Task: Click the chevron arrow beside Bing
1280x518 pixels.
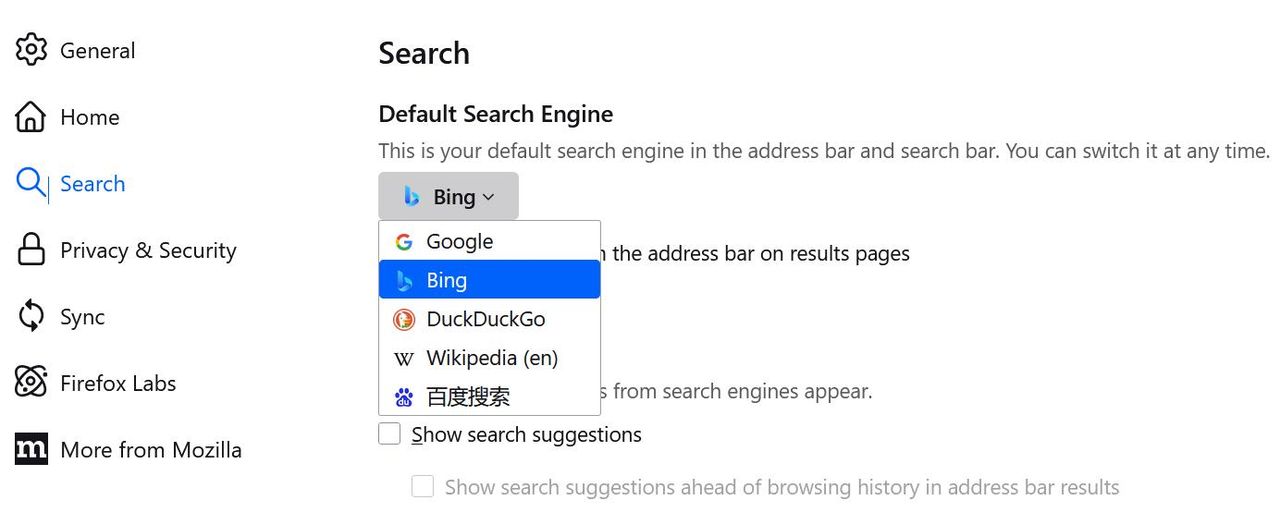Action: point(489,197)
